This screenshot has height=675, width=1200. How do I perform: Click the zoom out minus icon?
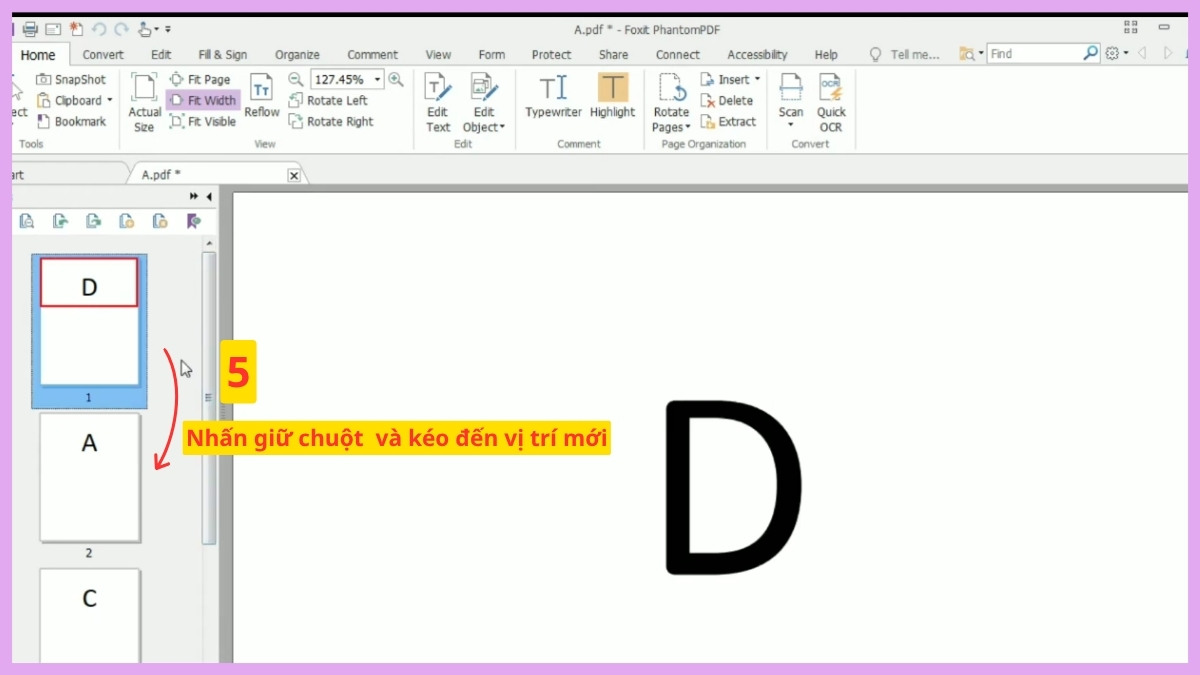pyautogui.click(x=296, y=79)
